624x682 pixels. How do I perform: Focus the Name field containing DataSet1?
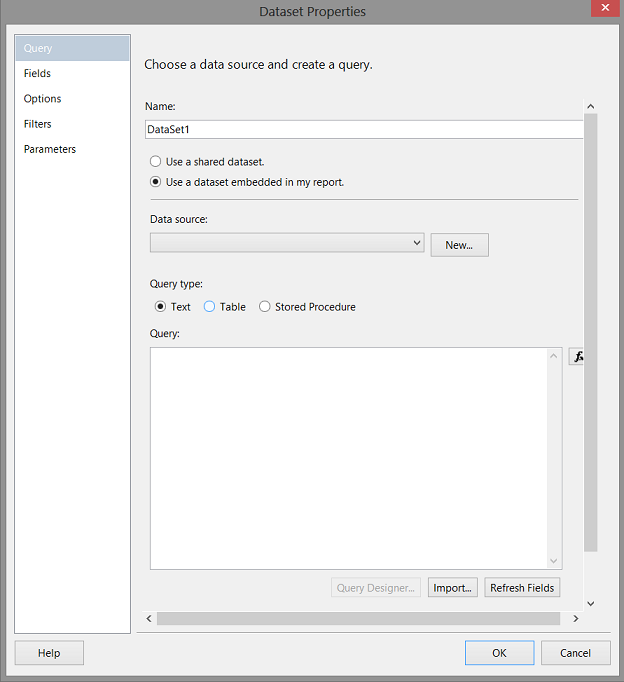(x=364, y=130)
